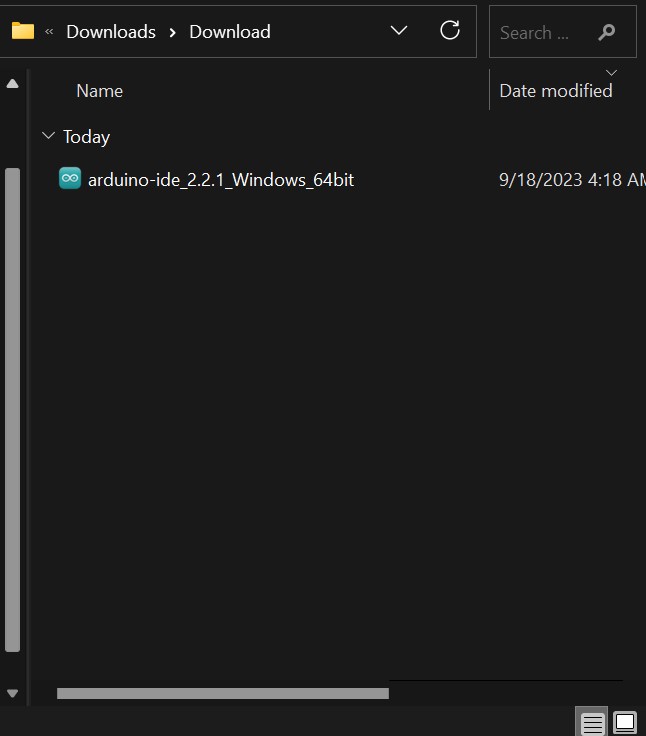
Task: Select the Download breadcrumb segment
Action: click(229, 31)
